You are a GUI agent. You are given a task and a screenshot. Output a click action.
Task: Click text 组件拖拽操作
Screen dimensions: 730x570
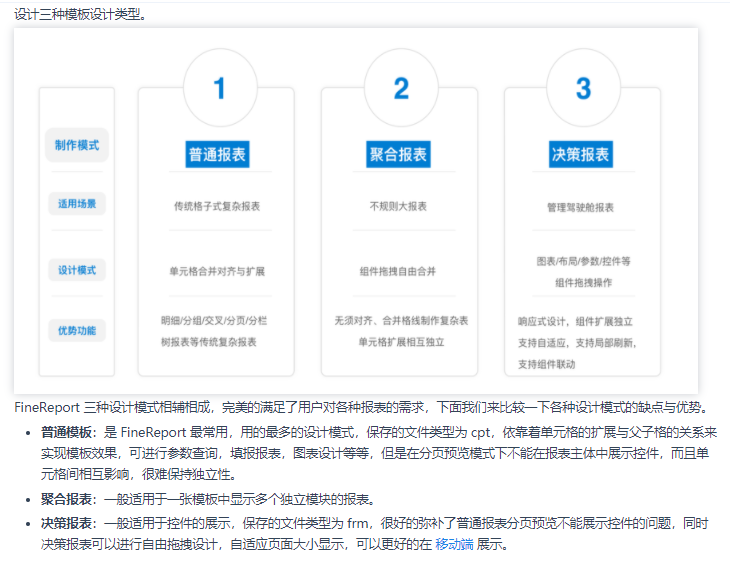pos(583,282)
